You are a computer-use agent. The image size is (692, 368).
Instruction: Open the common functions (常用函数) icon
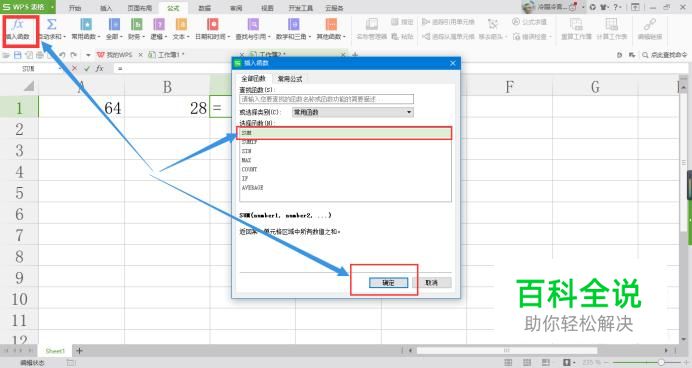pyautogui.click(x=86, y=24)
